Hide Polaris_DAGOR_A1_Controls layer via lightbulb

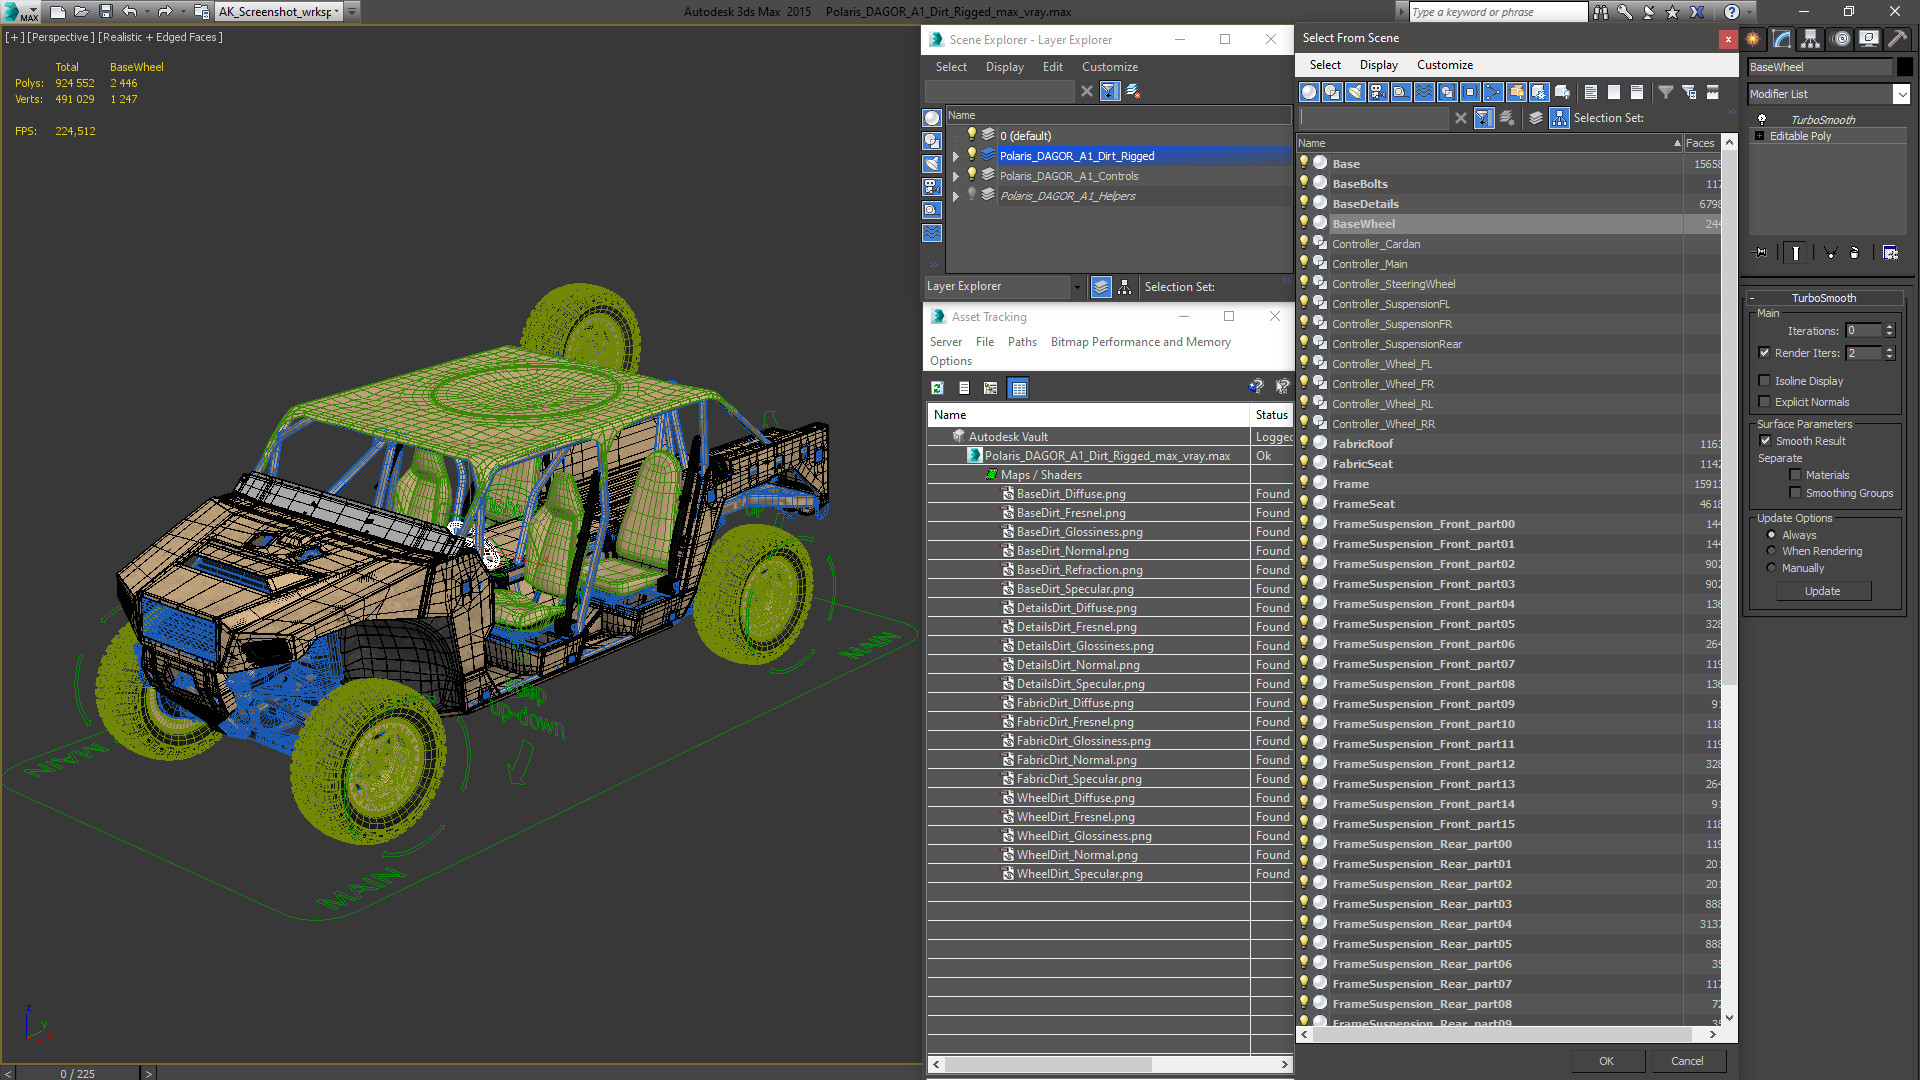point(971,175)
